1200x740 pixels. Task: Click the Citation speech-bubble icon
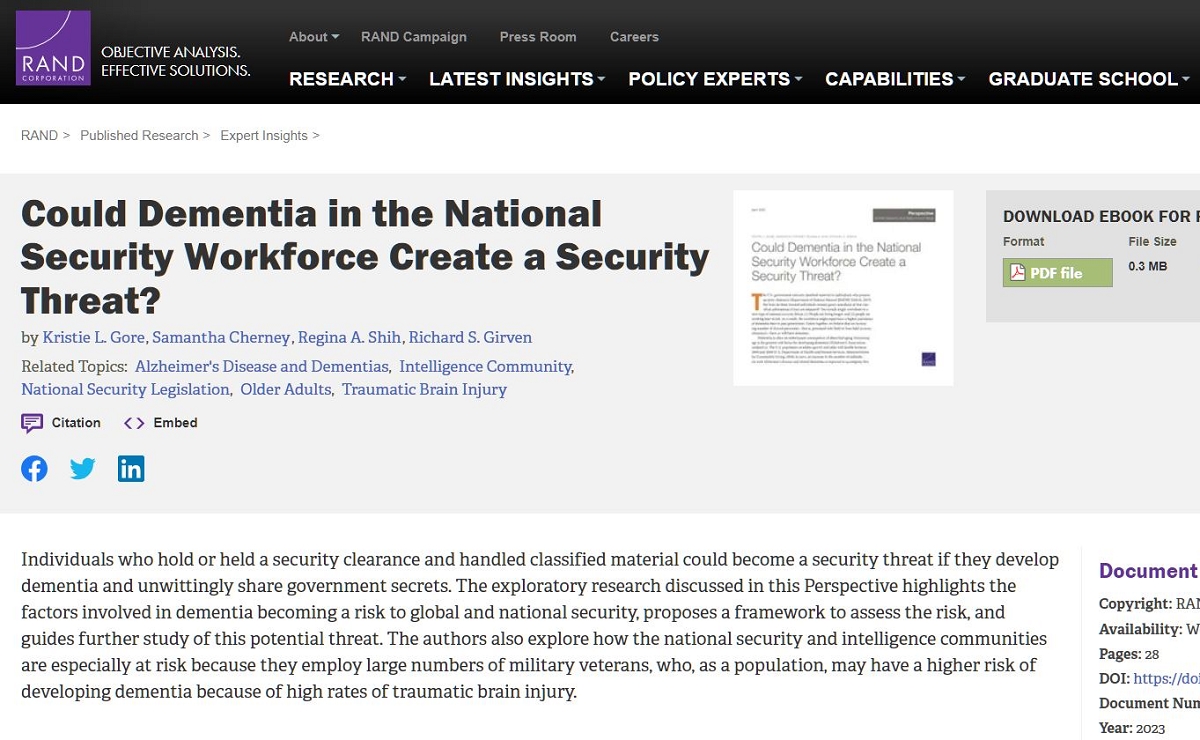click(x=32, y=423)
